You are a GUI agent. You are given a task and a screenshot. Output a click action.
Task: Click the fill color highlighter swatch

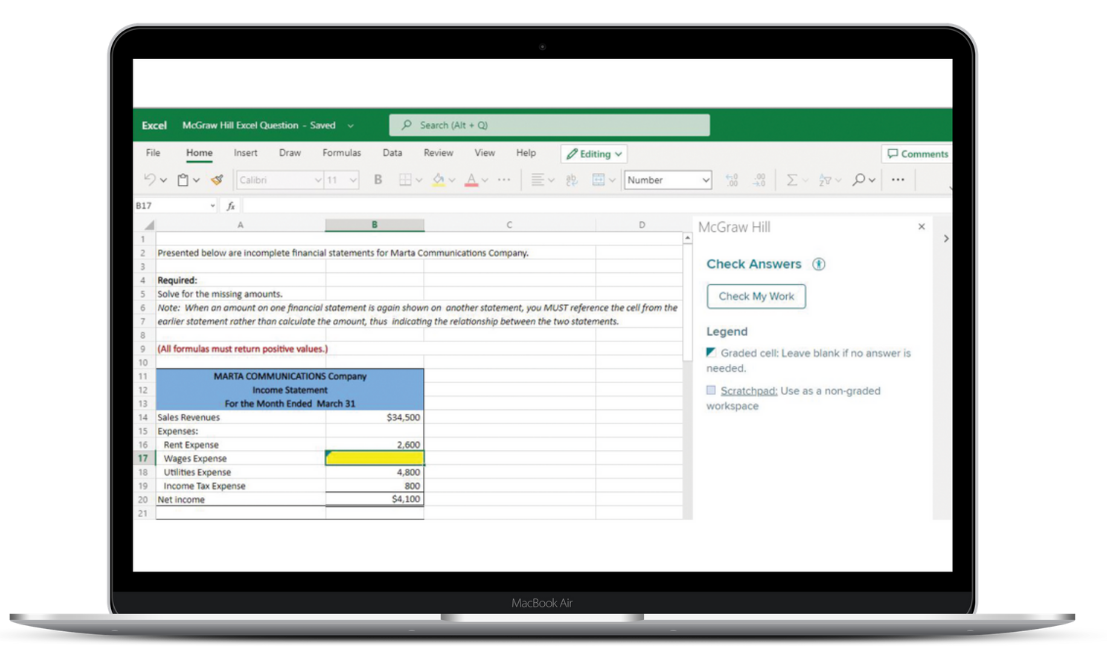pyautogui.click(x=438, y=180)
